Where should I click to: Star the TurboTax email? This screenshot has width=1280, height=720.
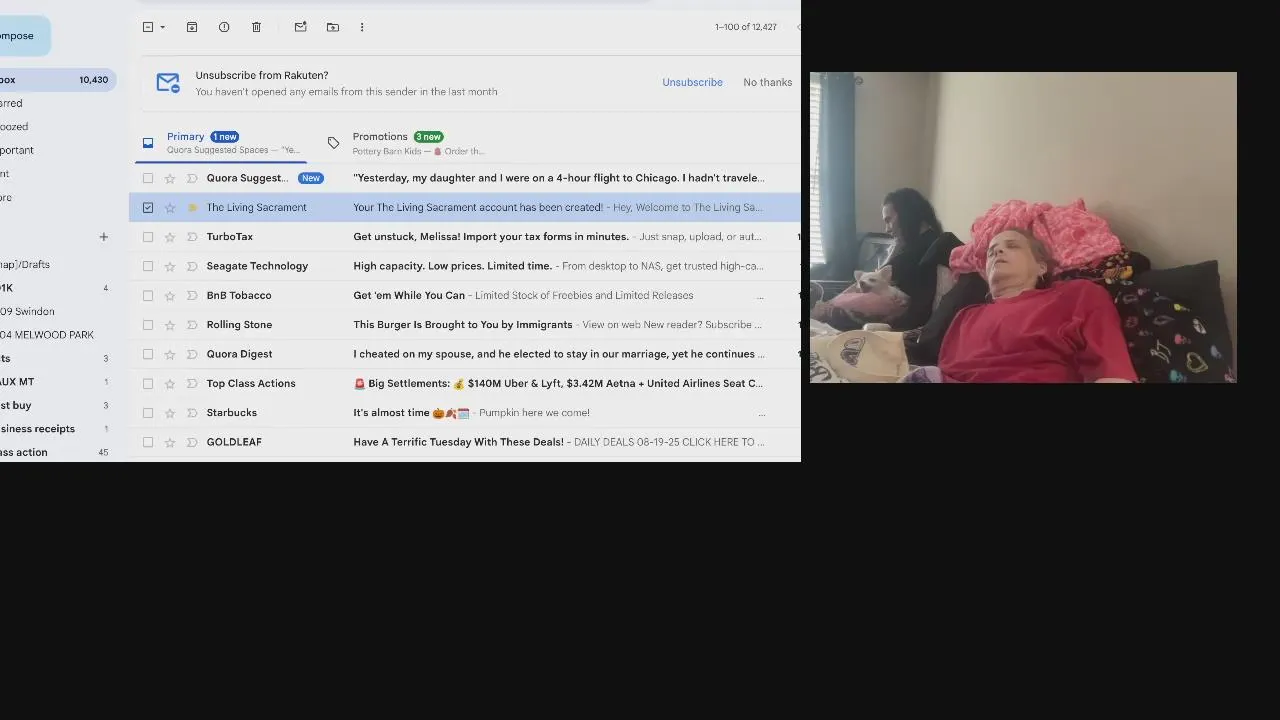coord(170,237)
